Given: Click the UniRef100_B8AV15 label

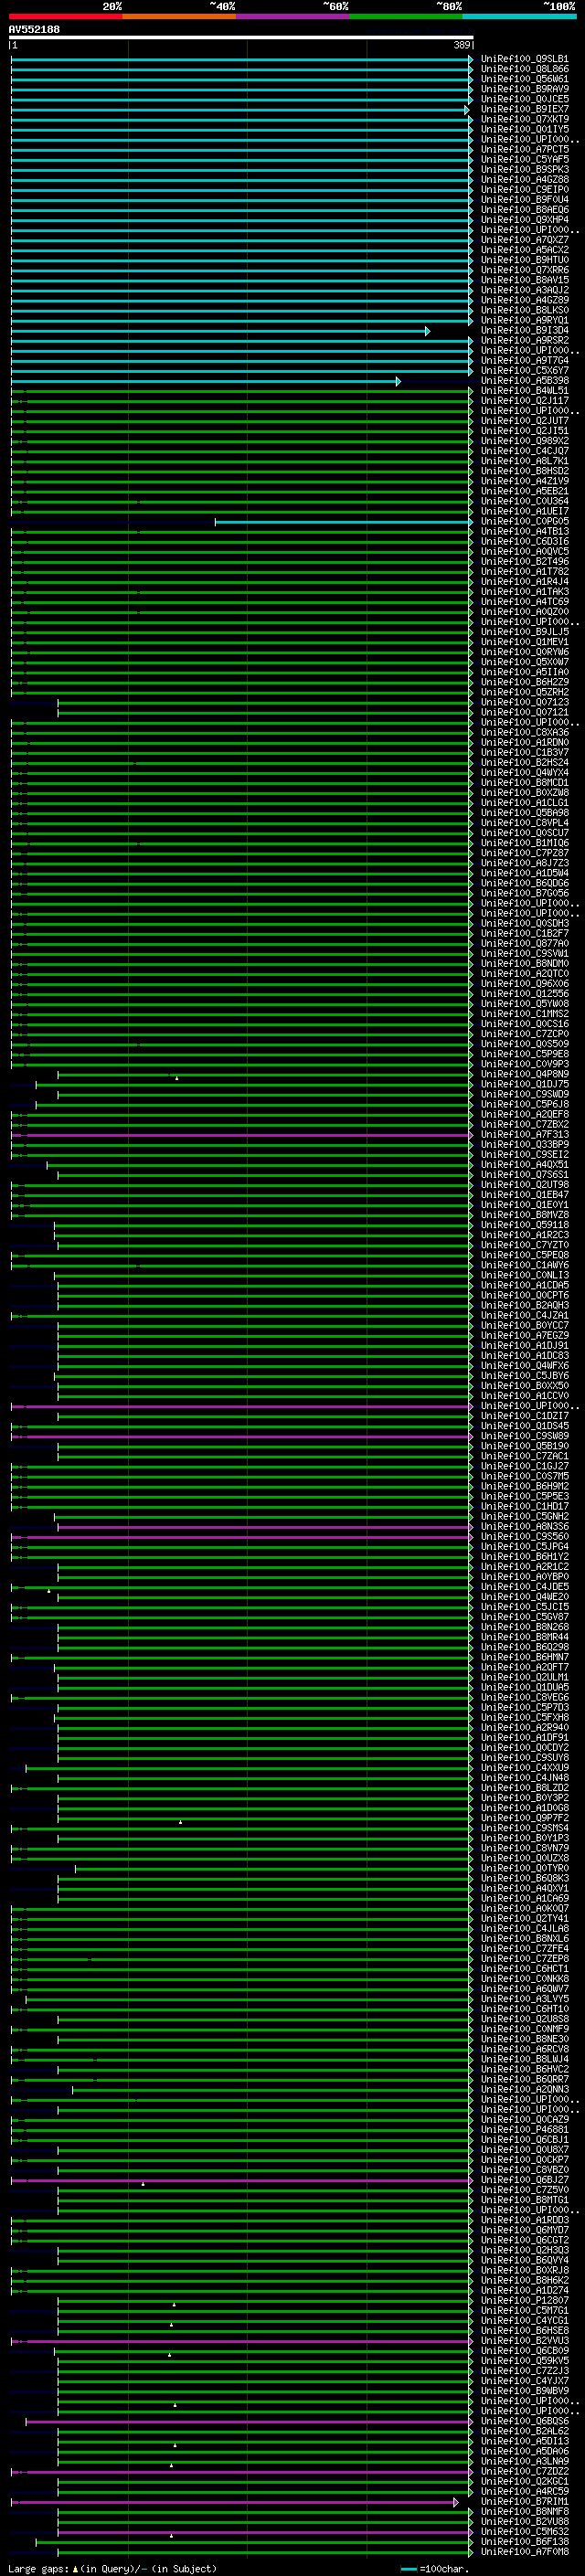Looking at the screenshot, I should (525, 280).
